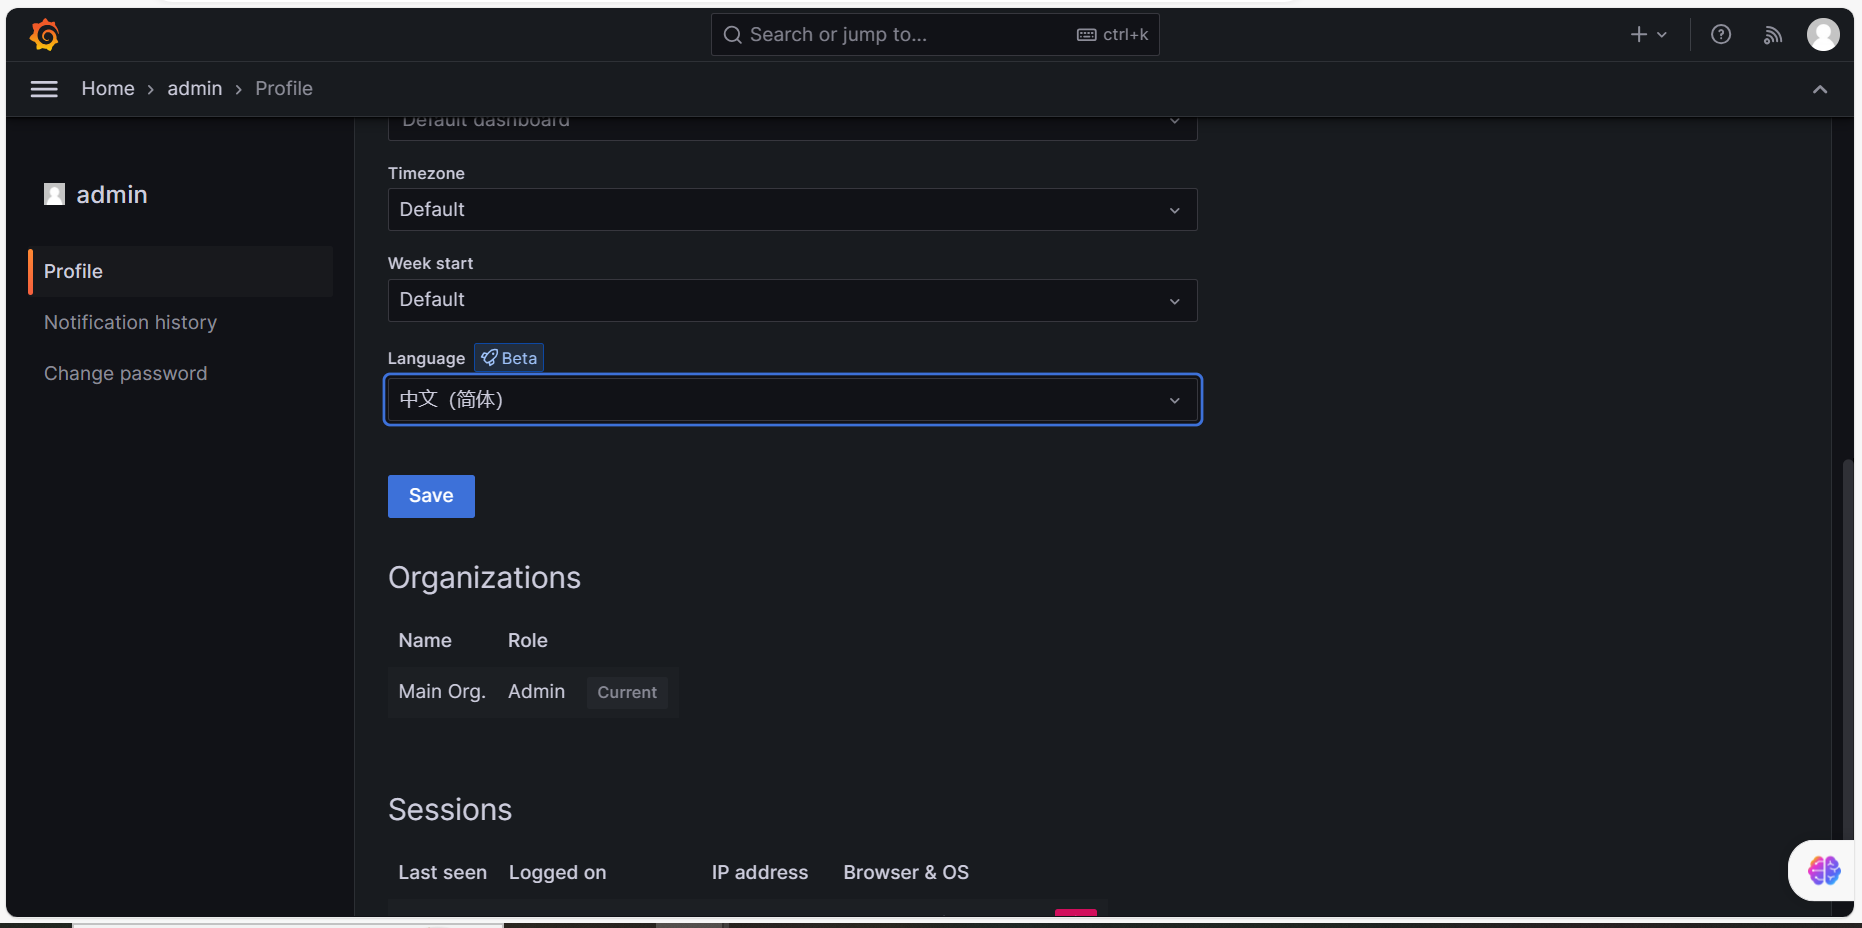Click the Profile breadcrumb

(x=284, y=89)
